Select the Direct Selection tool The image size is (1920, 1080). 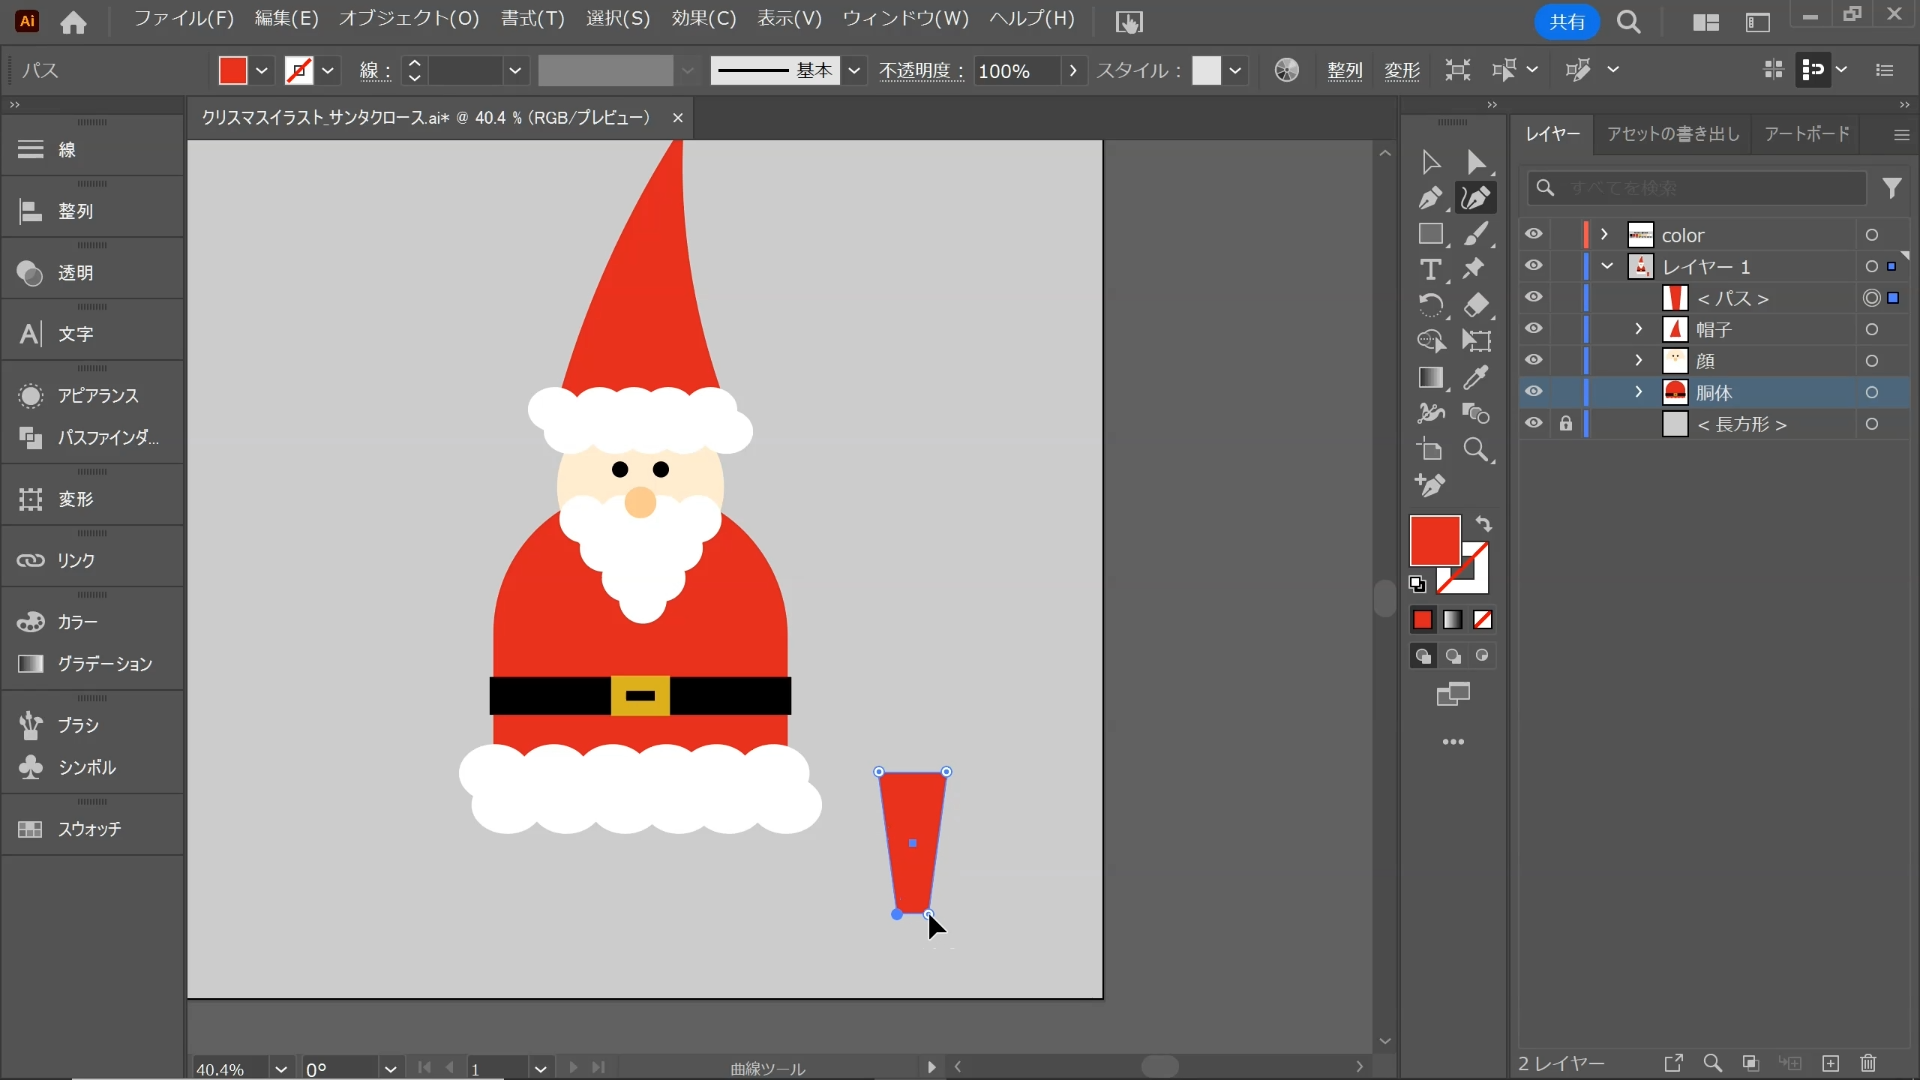pos(1476,162)
